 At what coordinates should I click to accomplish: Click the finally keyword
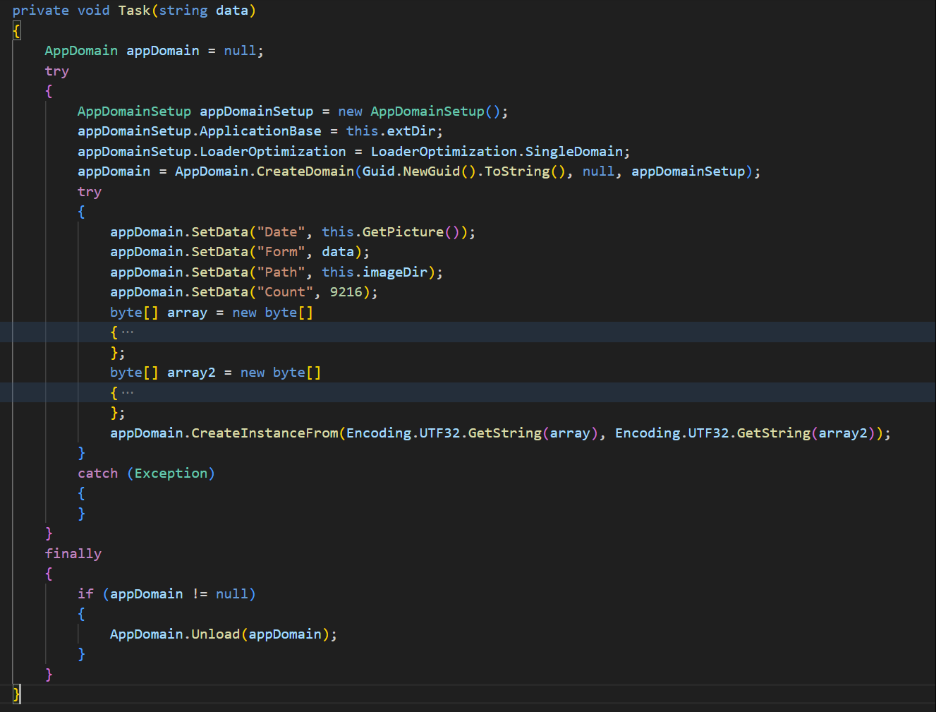[x=73, y=553]
